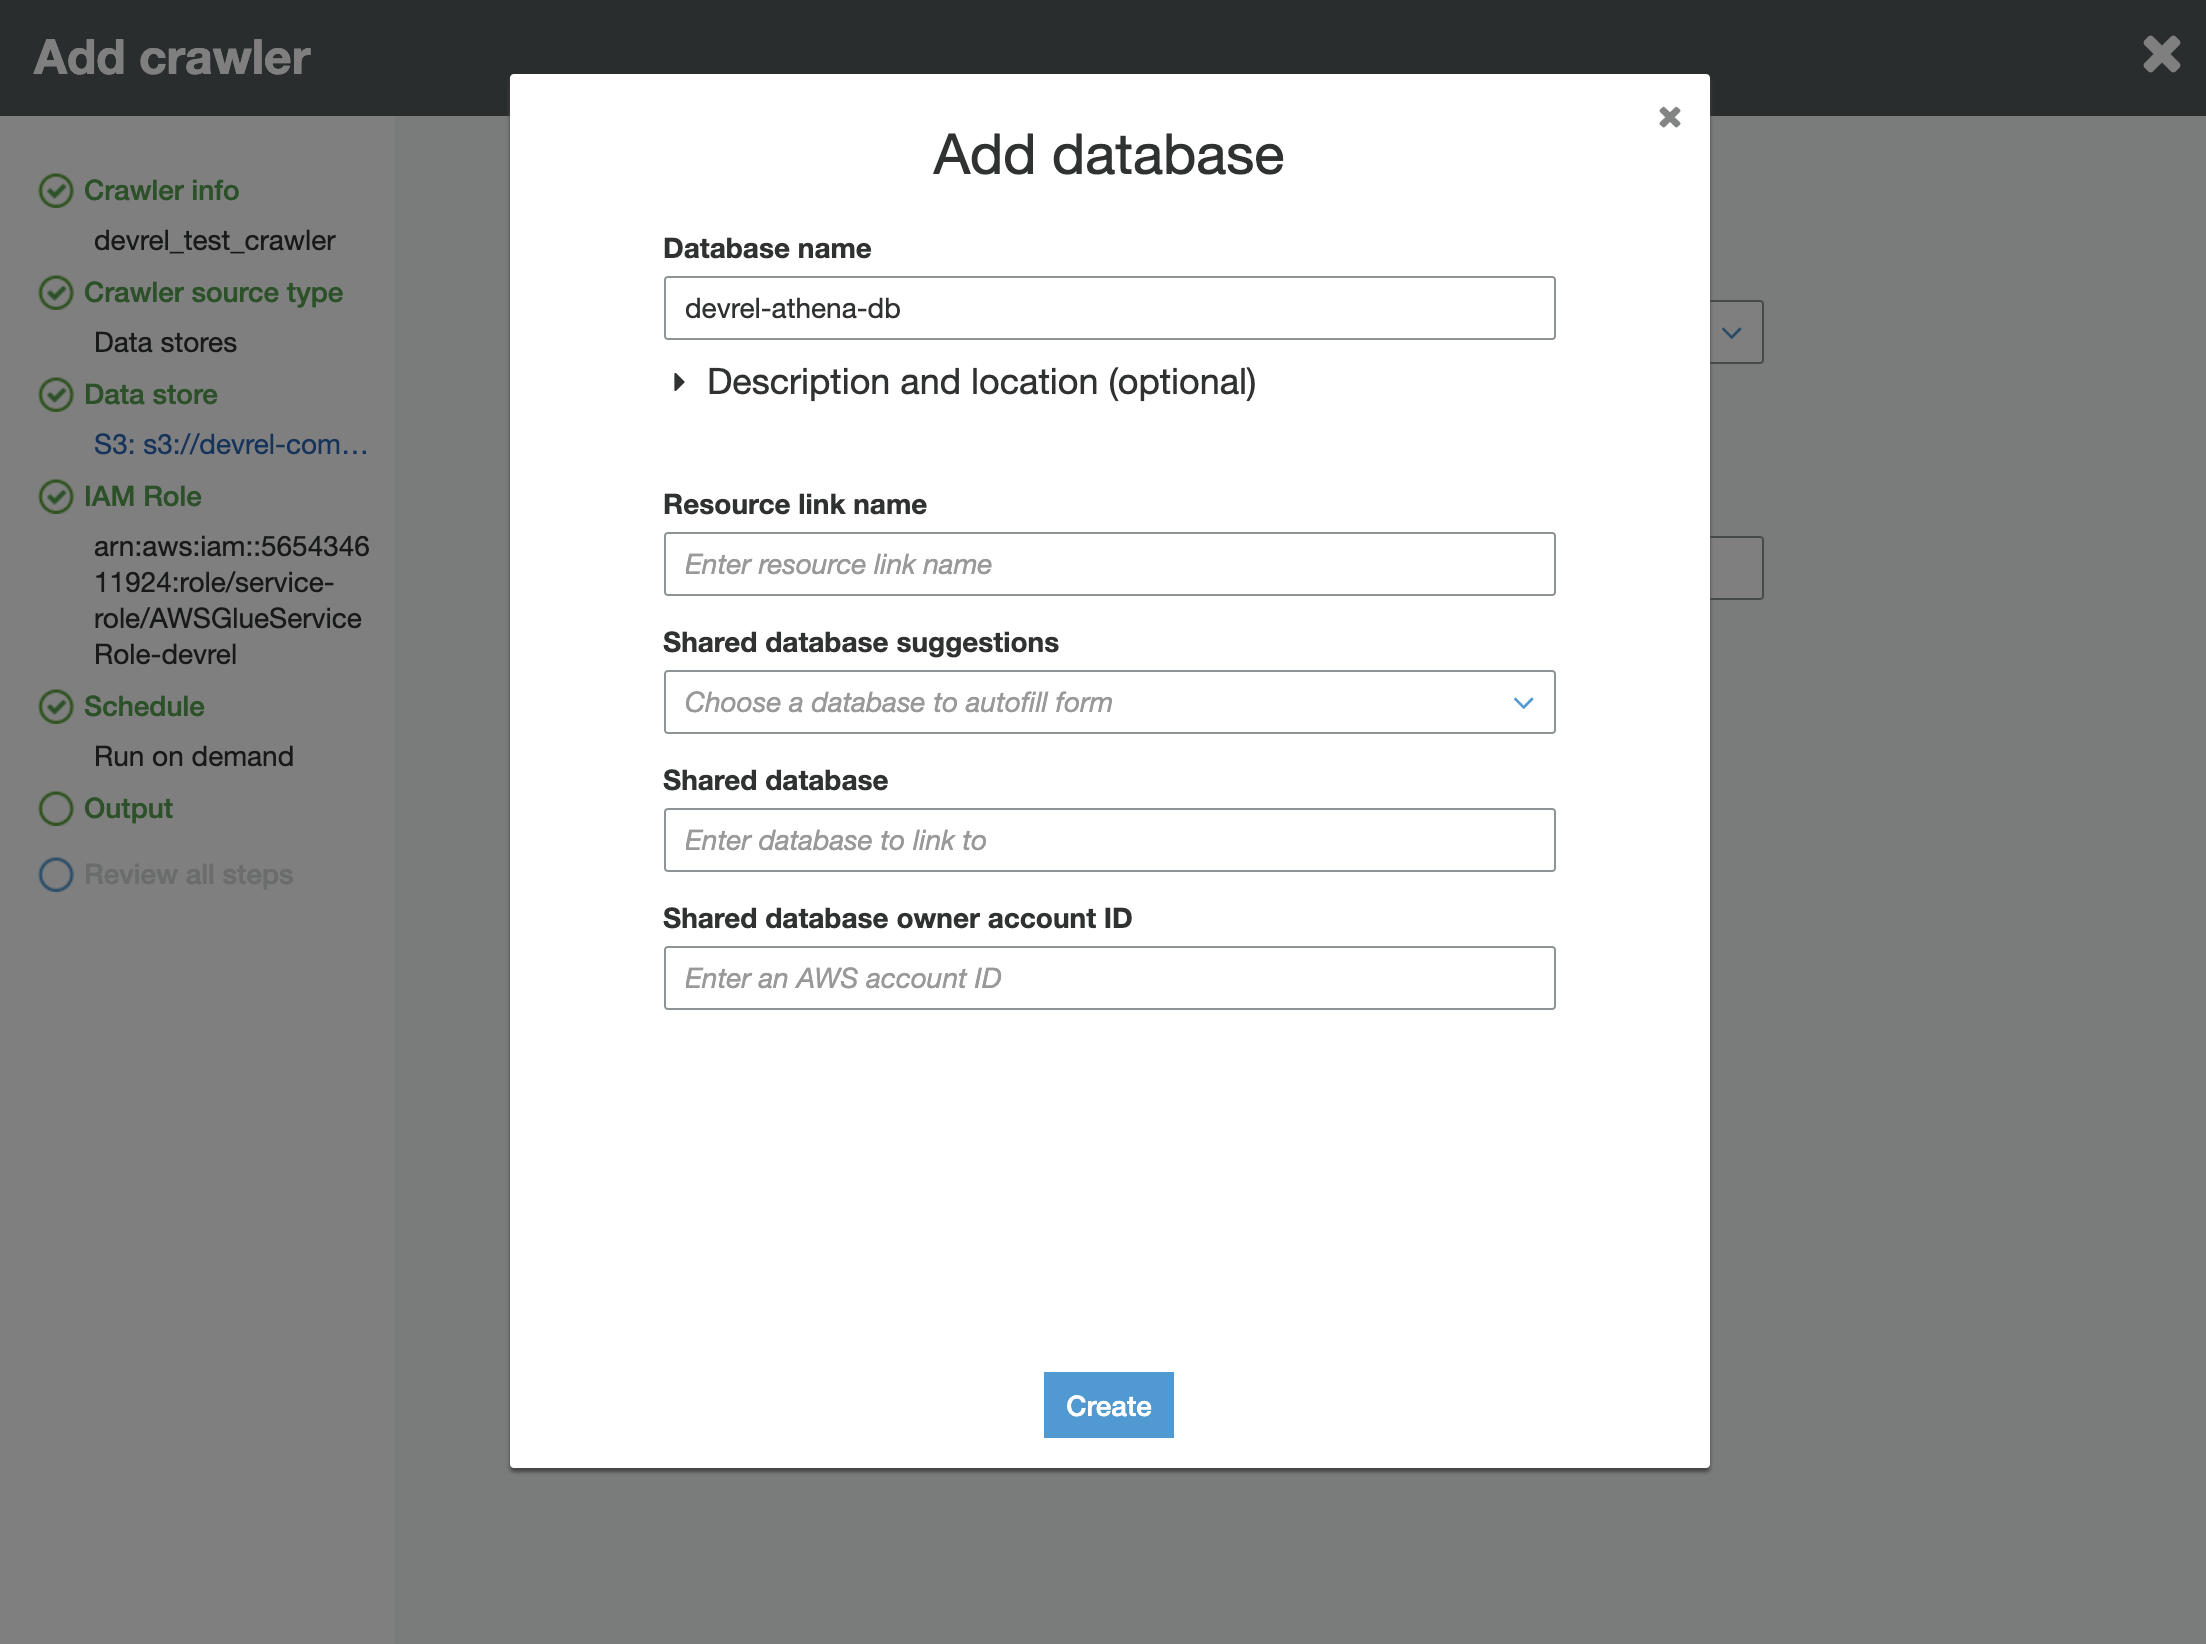The height and width of the screenshot is (1644, 2206).
Task: Go to the Output step
Action: 128,808
